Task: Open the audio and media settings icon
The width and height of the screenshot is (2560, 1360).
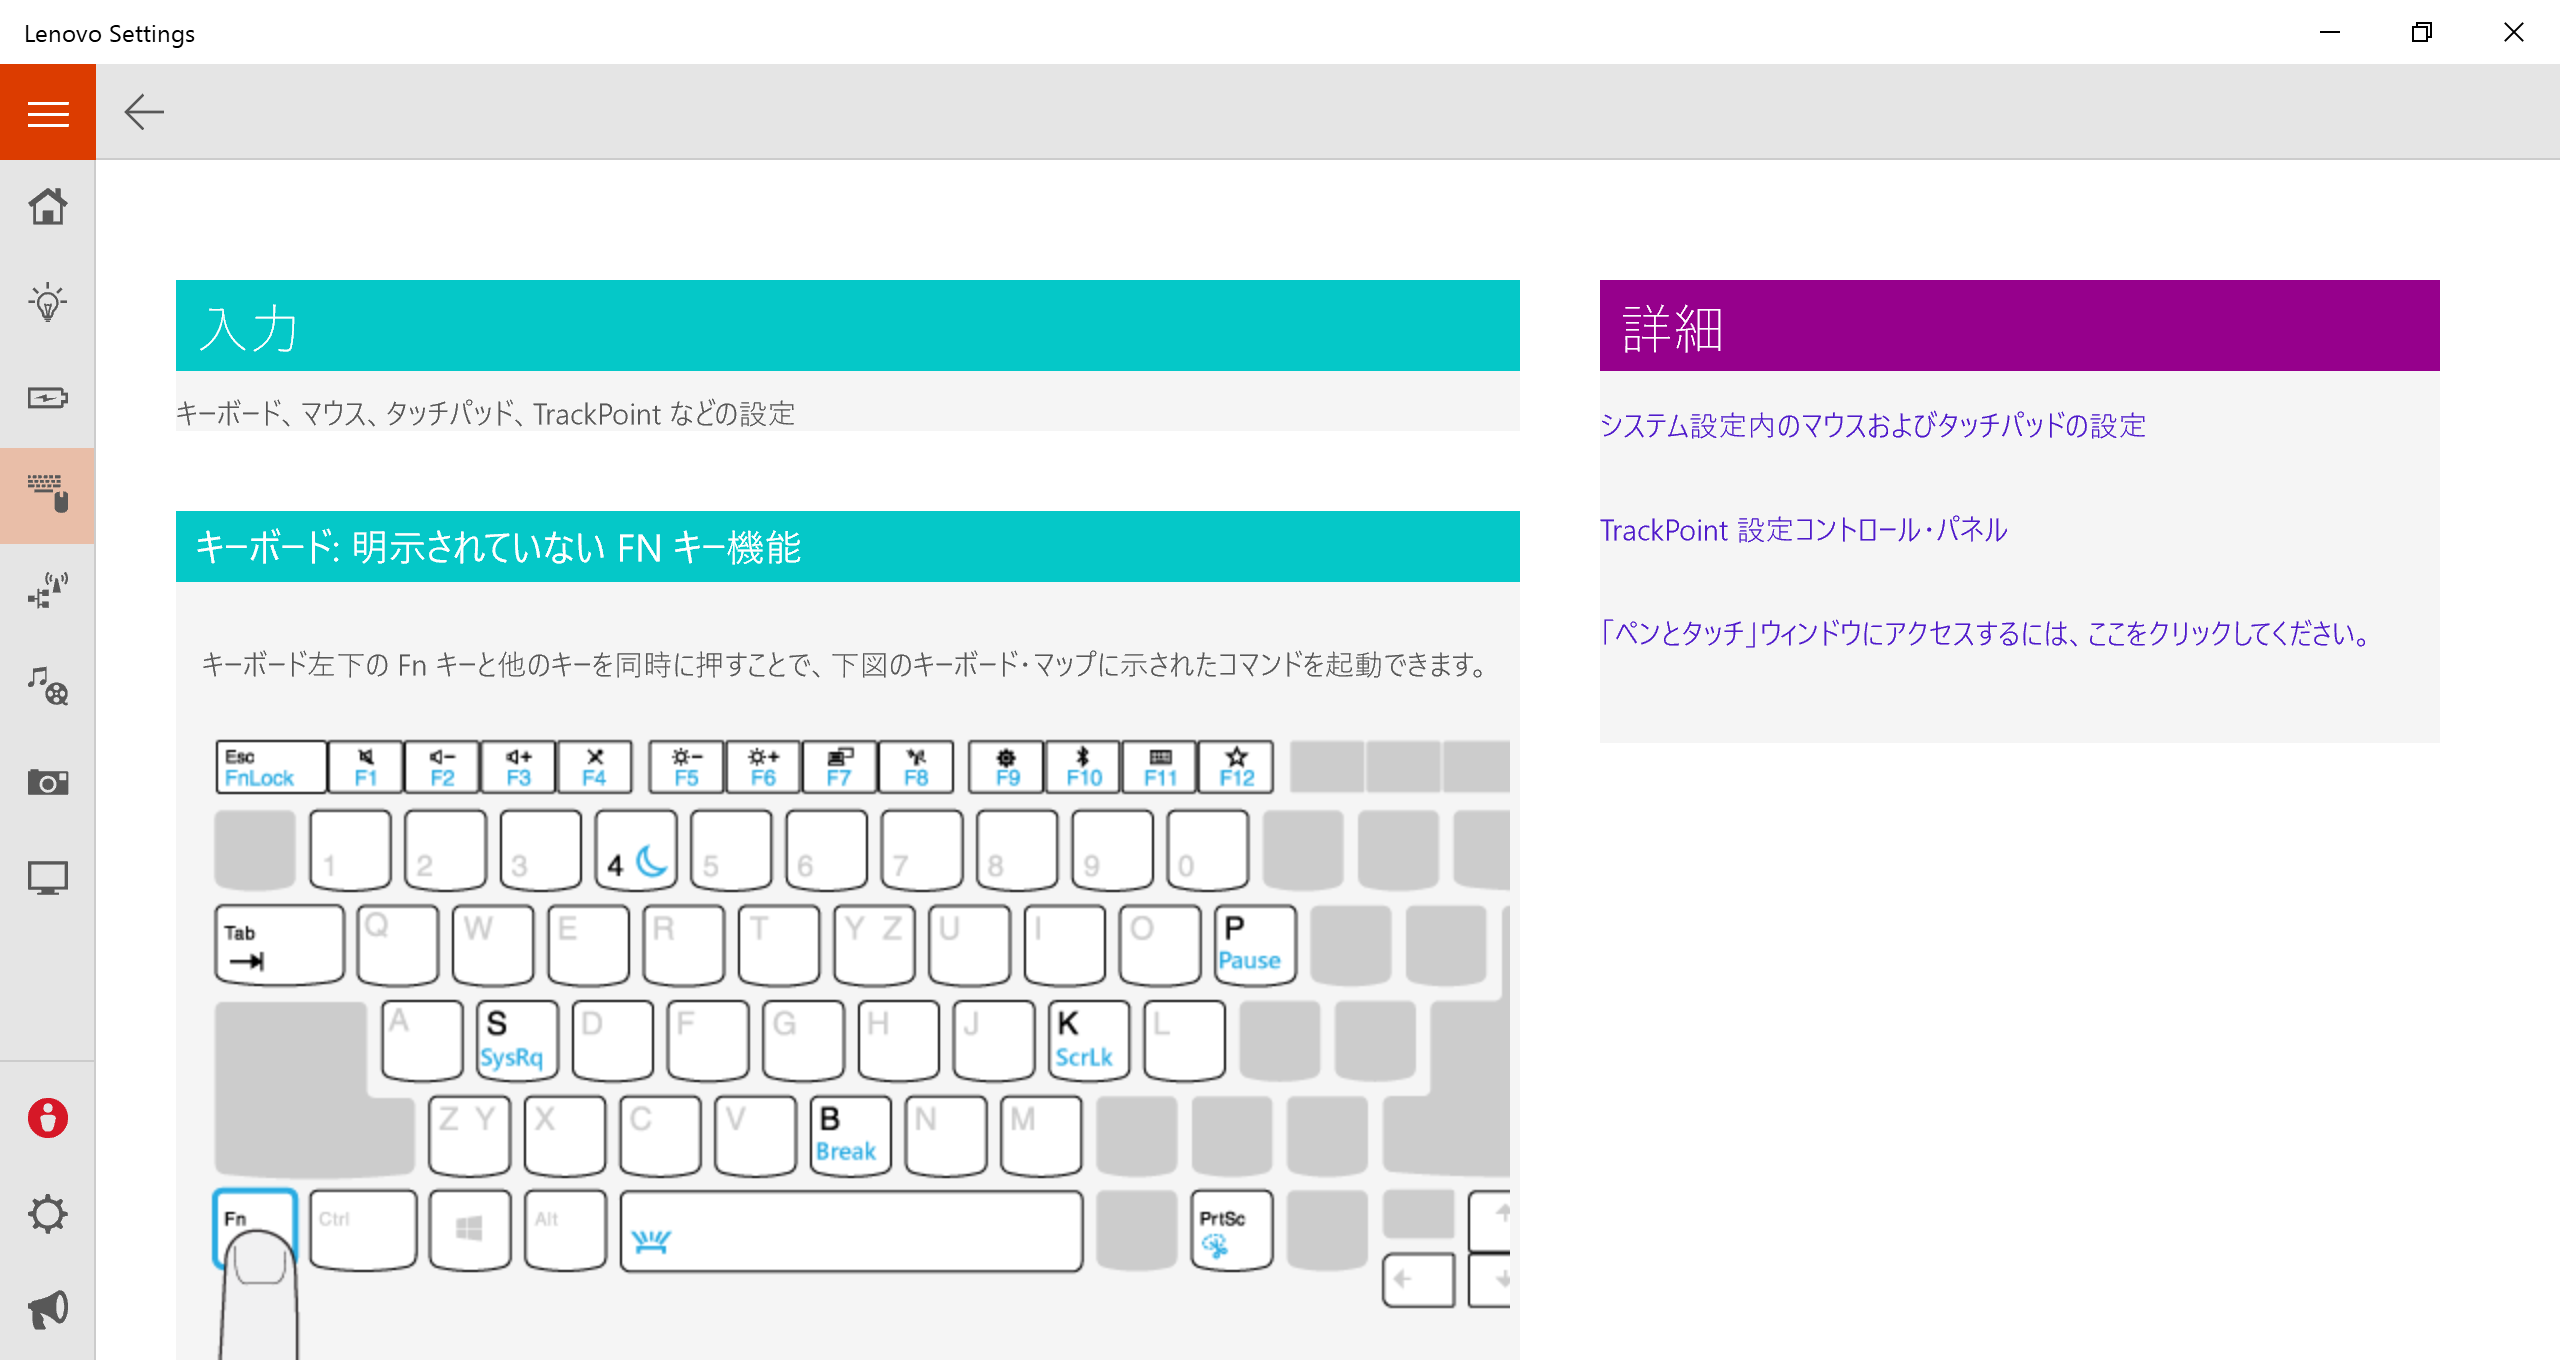Action: (x=47, y=686)
